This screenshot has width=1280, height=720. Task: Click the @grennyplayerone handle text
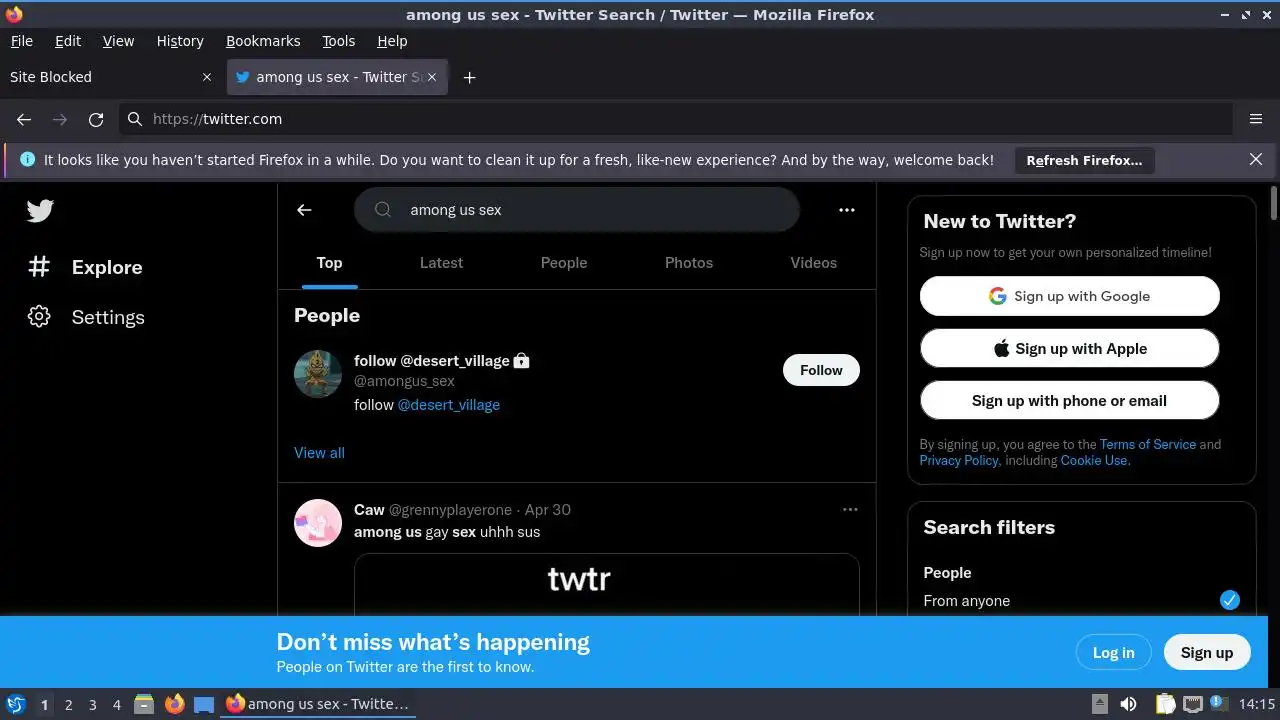click(x=450, y=509)
